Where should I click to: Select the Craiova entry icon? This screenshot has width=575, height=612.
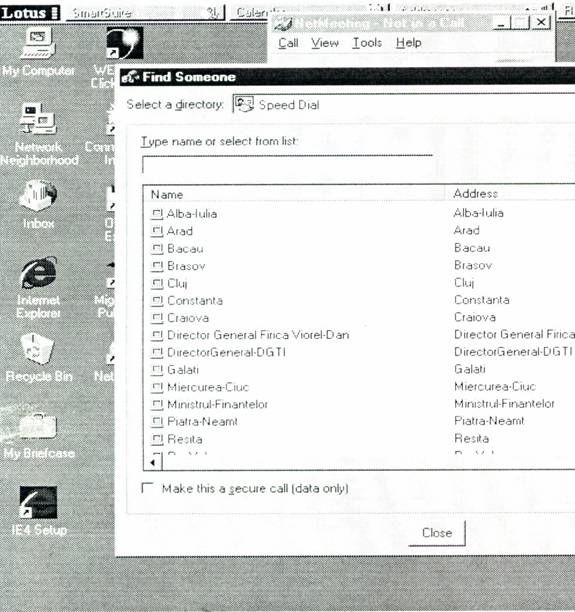157,318
